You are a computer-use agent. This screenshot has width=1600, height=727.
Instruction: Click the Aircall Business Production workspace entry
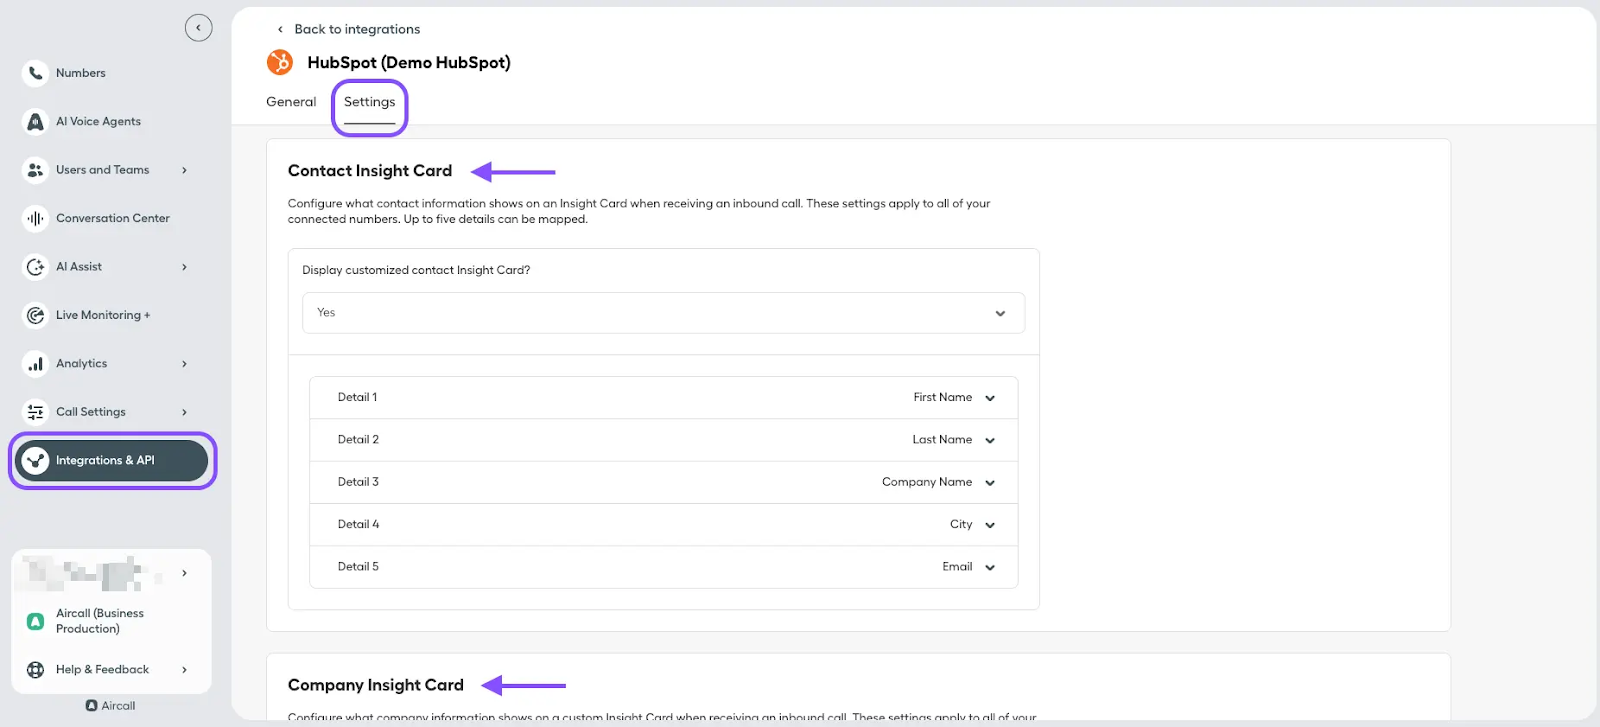pos(99,621)
